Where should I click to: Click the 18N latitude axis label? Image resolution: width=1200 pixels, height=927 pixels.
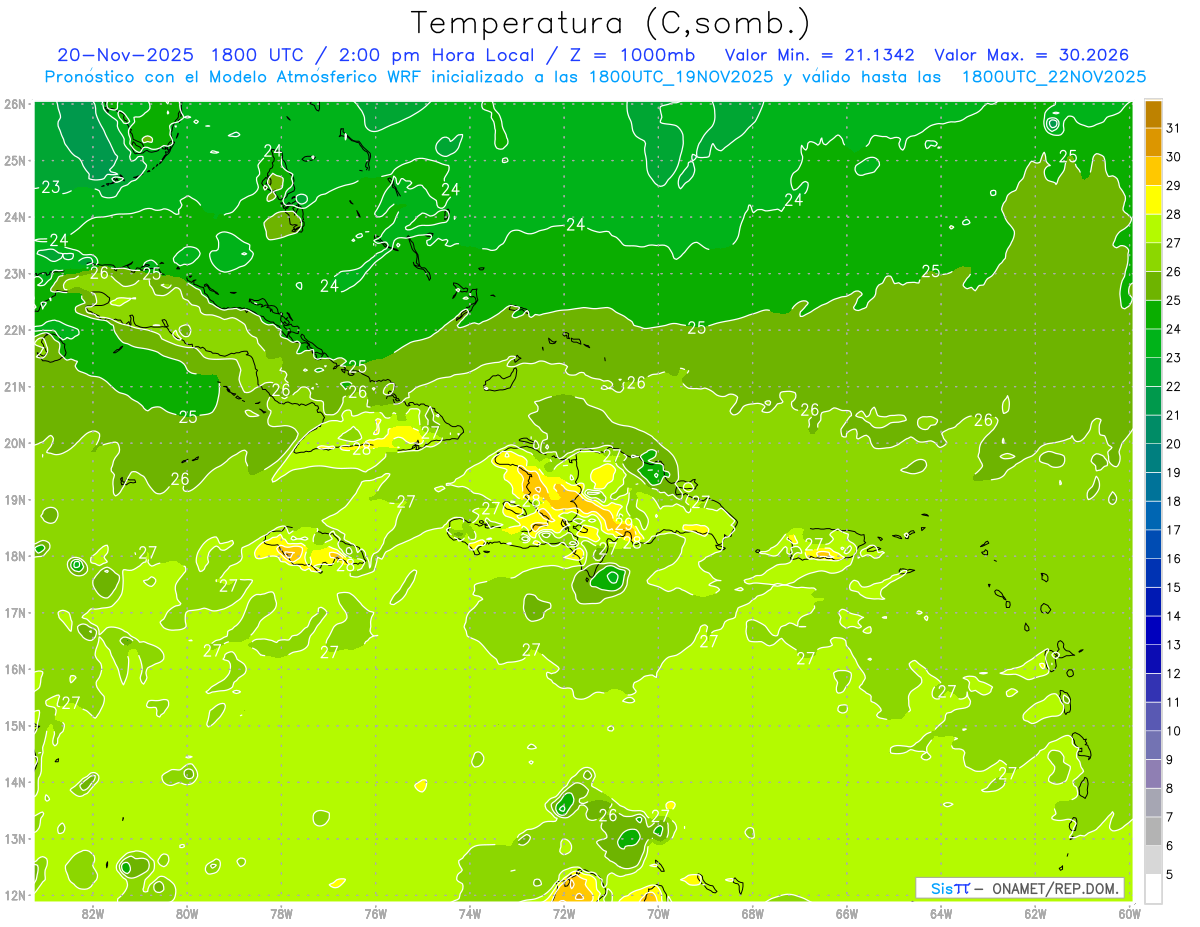pyautogui.click(x=15, y=556)
